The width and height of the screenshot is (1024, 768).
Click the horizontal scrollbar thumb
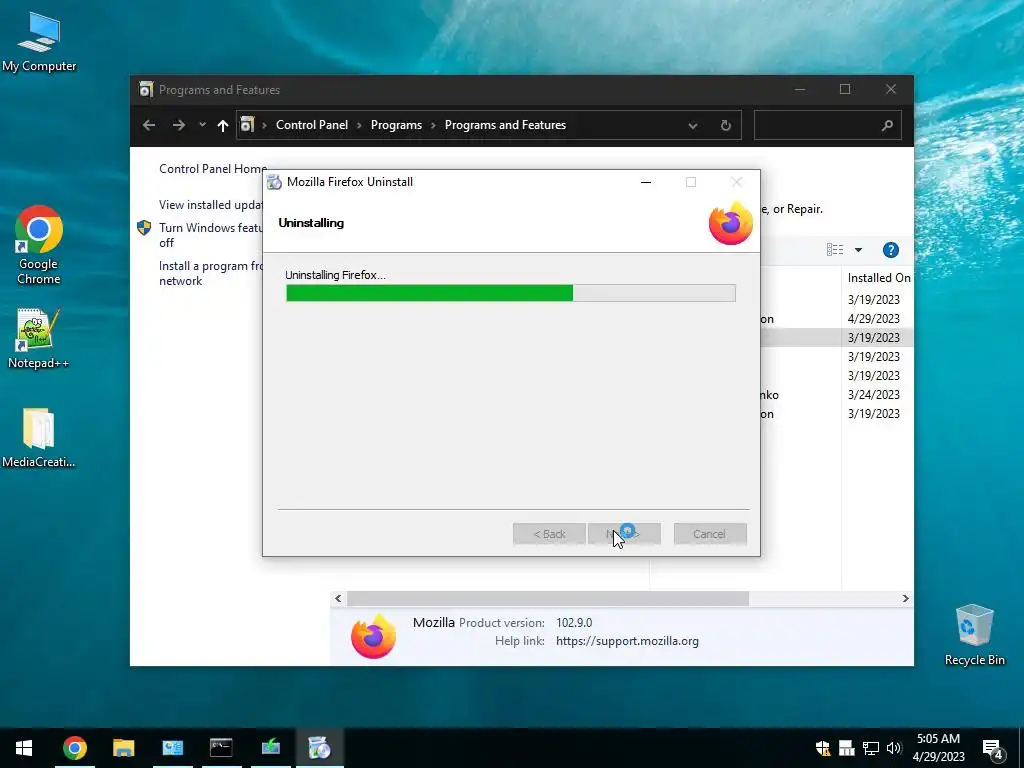(x=547, y=598)
